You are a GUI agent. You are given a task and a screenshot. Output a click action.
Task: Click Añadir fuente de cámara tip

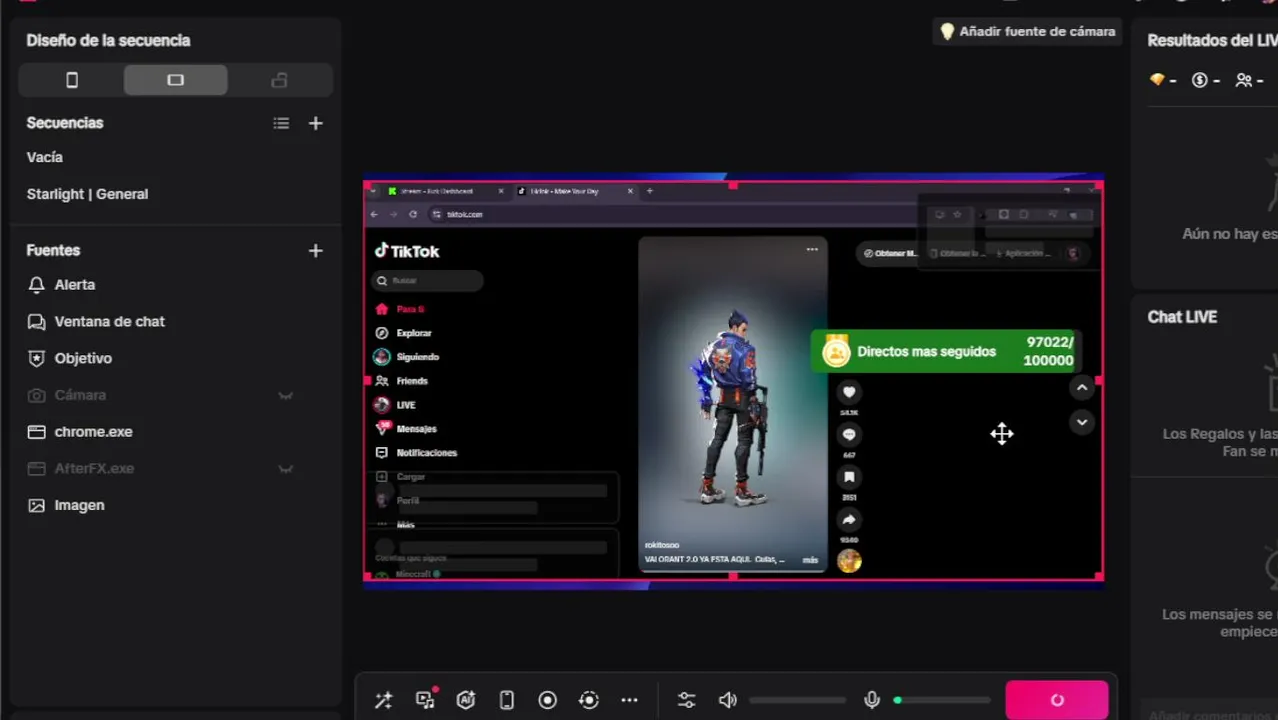[1028, 32]
